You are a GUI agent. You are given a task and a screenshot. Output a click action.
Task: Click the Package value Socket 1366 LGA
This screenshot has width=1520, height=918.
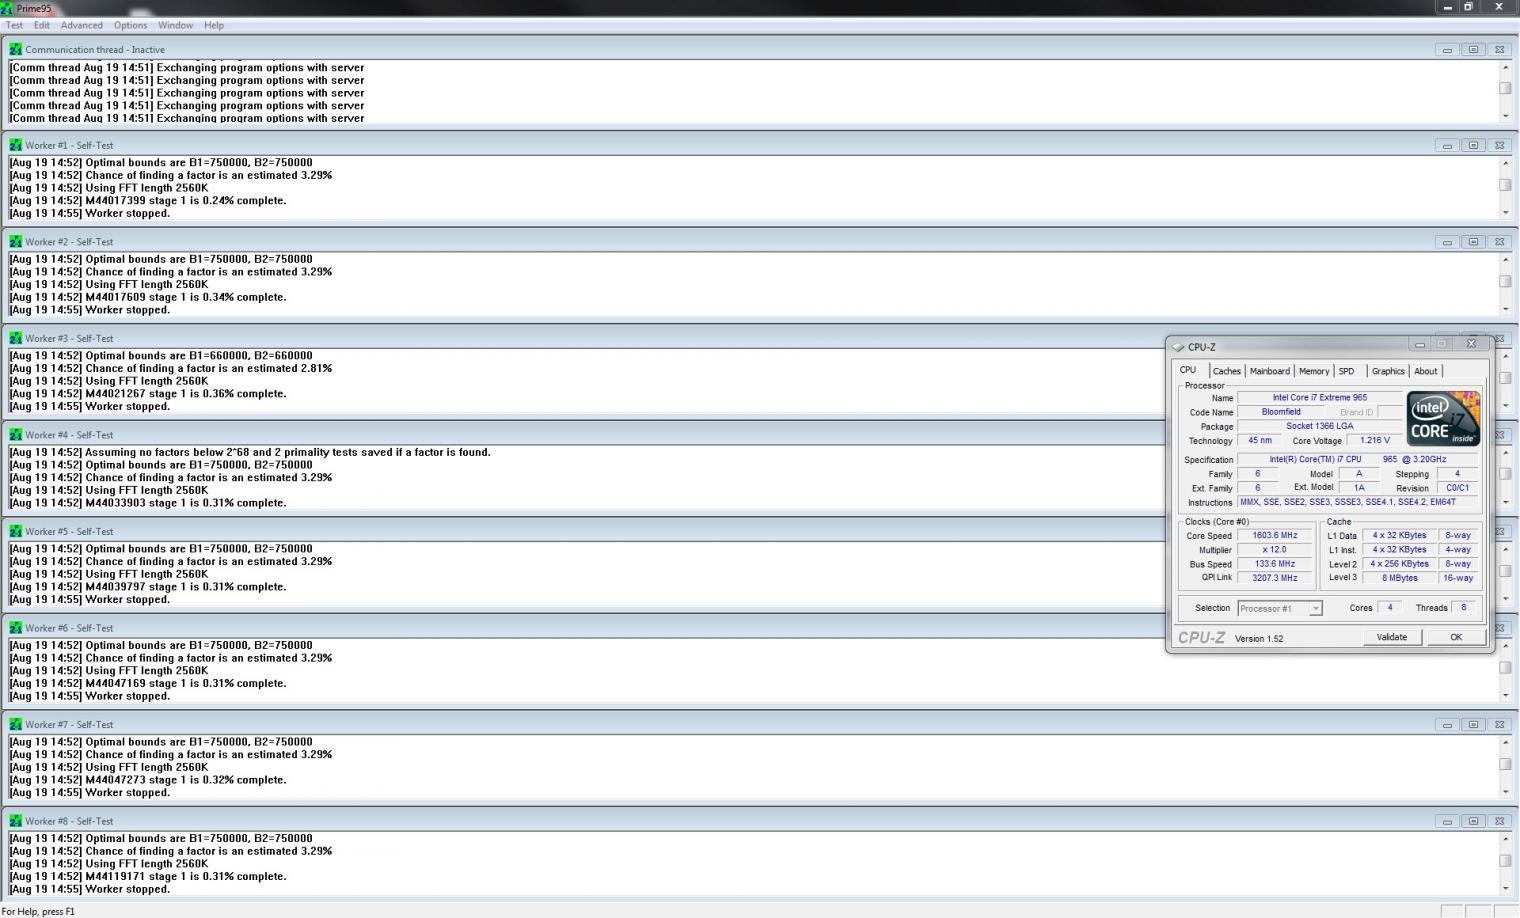1319,426
